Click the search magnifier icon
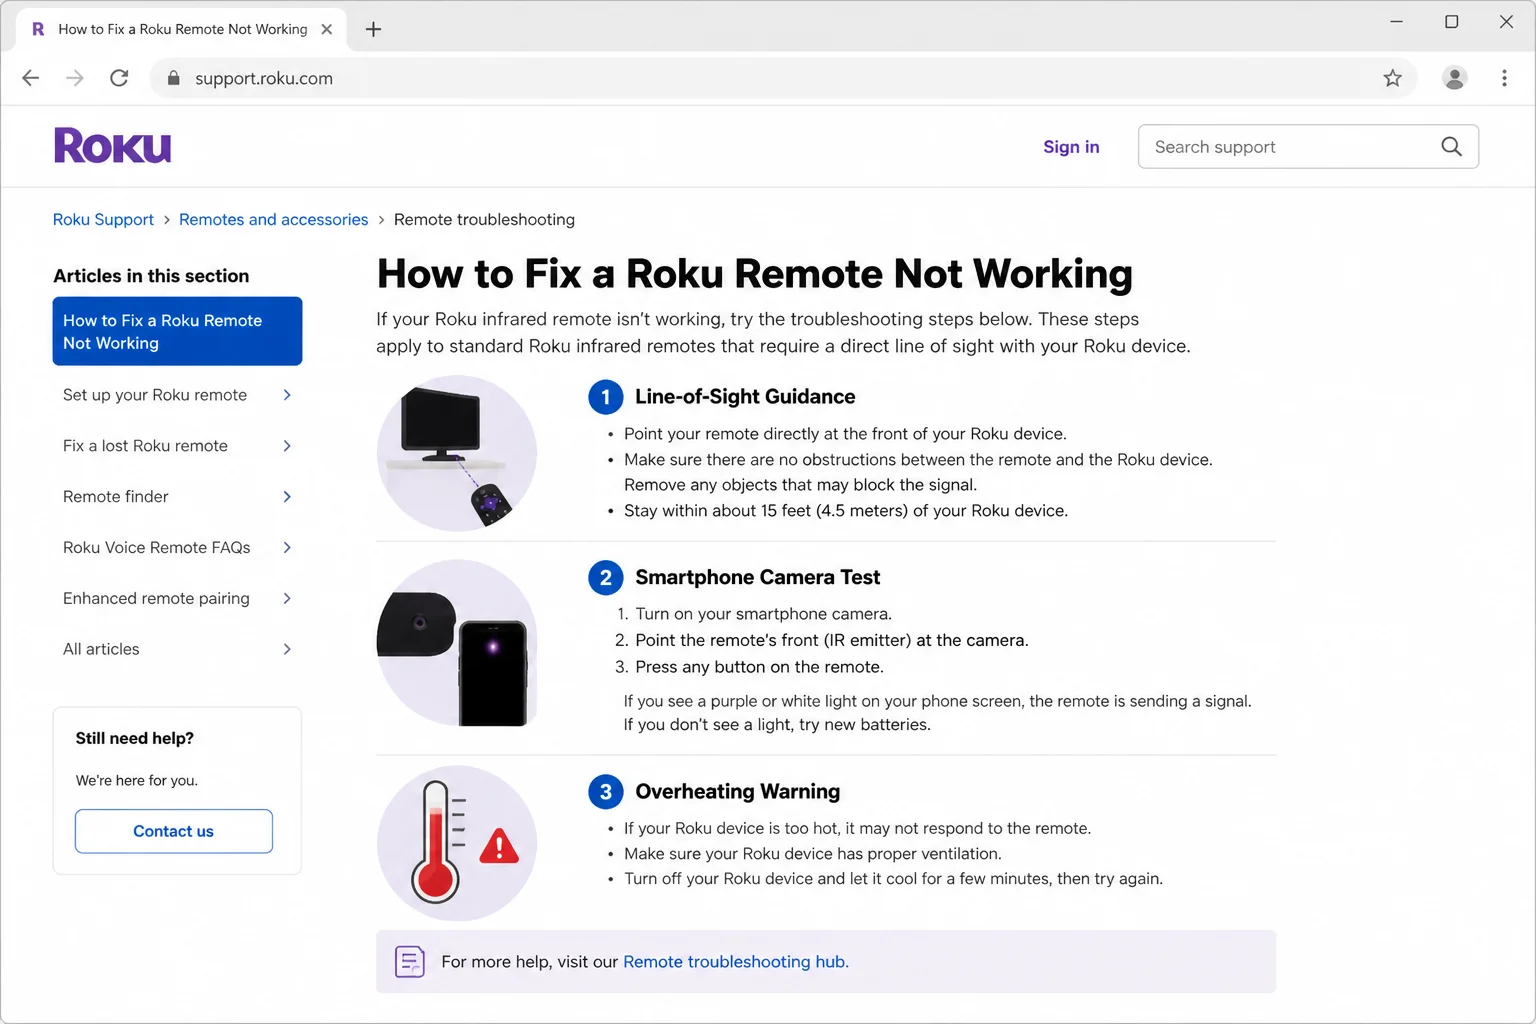This screenshot has width=1536, height=1024. coord(1451,147)
